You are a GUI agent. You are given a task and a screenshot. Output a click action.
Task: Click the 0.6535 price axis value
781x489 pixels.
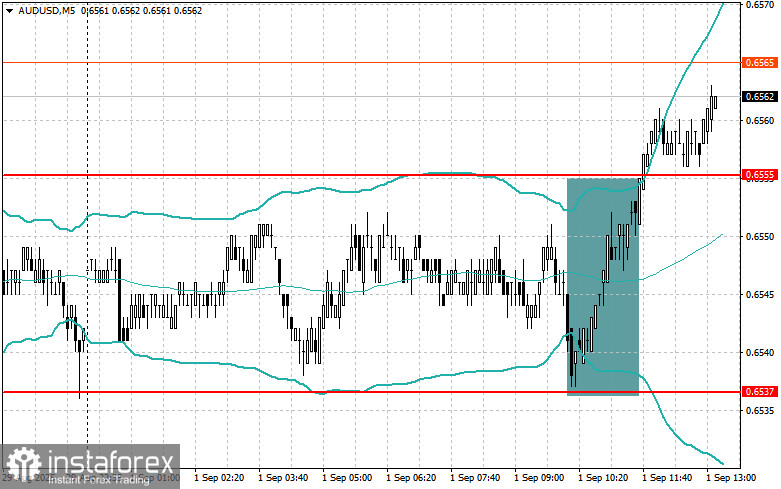coord(760,411)
